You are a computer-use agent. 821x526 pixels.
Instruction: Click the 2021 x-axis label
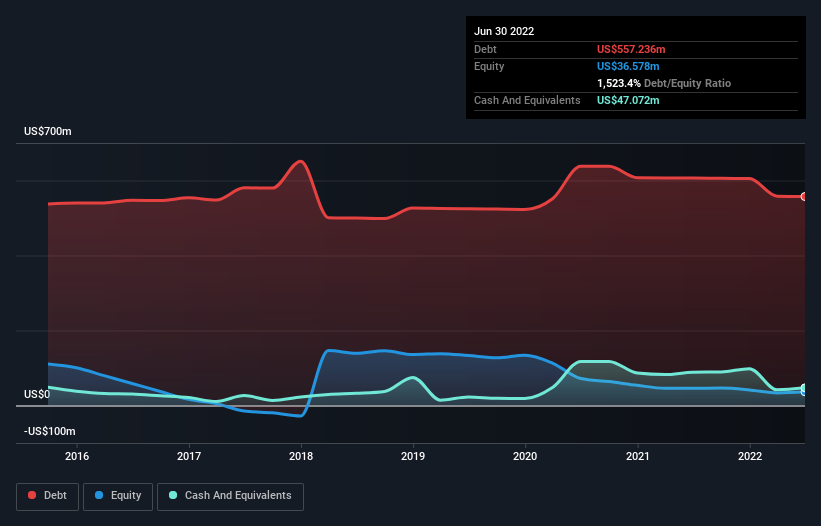pos(638,456)
